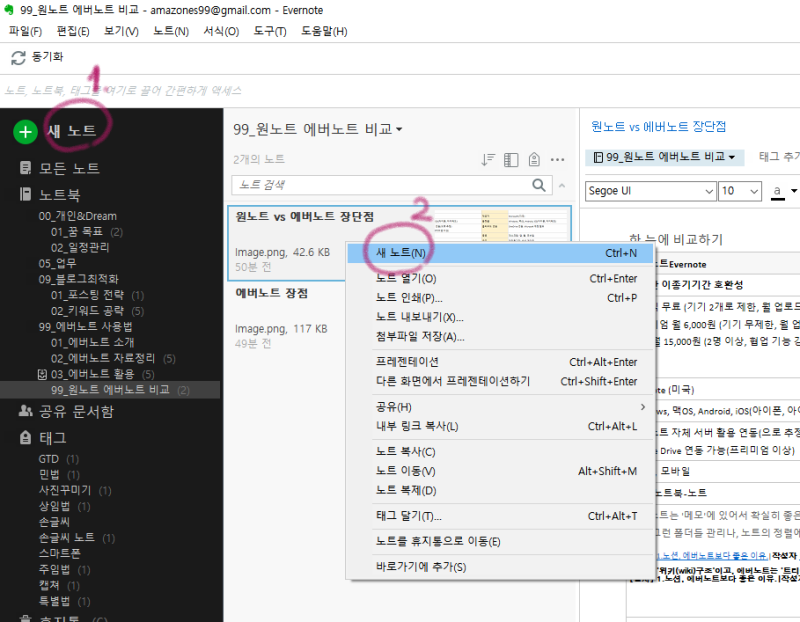
Task: Click the sync arrows icon
Action: [x=18, y=58]
